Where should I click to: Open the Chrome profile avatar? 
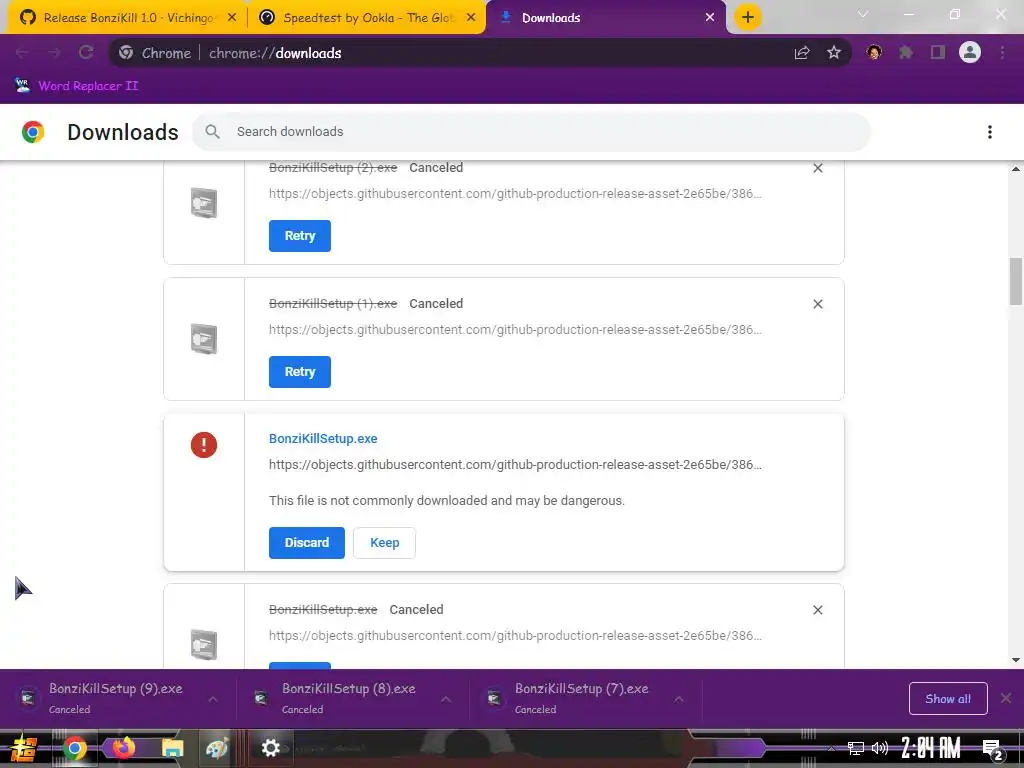970,52
